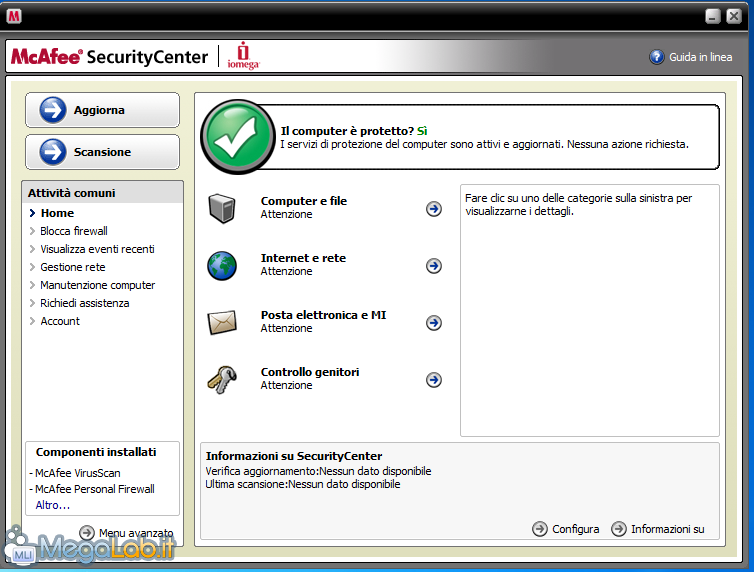
Task: Click the 'Il computer è protetto? Sì' status text
Action: [354, 131]
